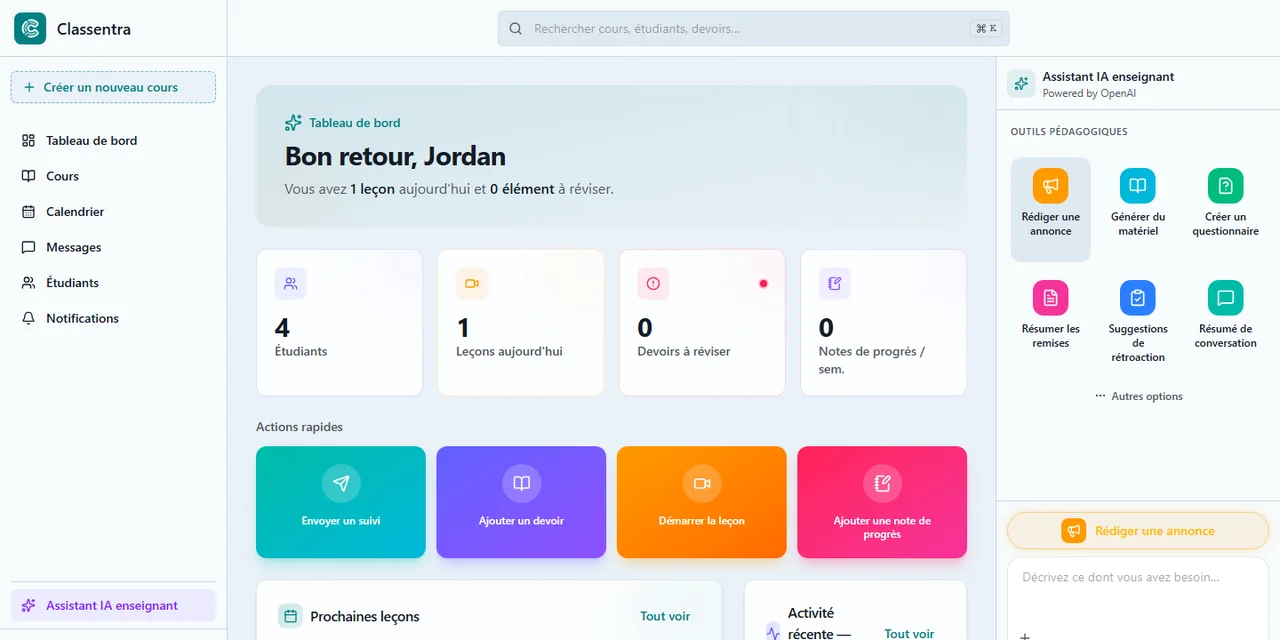Screen dimensions: 1280x640
Task: Go to Calendrier in sidebar
Action: (113, 212)
